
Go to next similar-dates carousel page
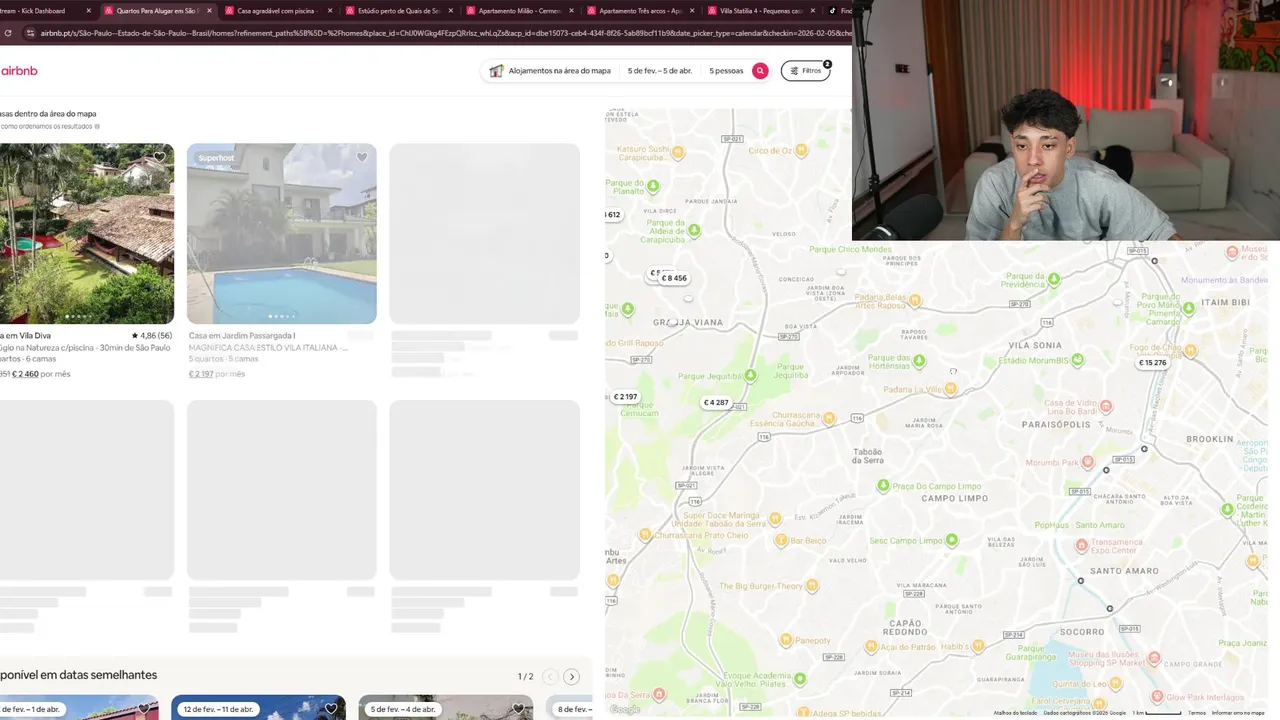tap(571, 677)
